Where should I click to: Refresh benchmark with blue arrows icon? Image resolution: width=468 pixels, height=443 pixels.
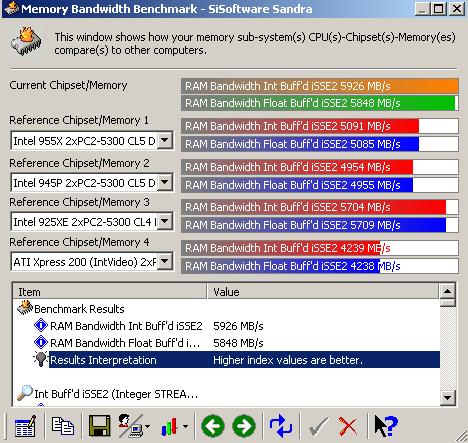281,426
